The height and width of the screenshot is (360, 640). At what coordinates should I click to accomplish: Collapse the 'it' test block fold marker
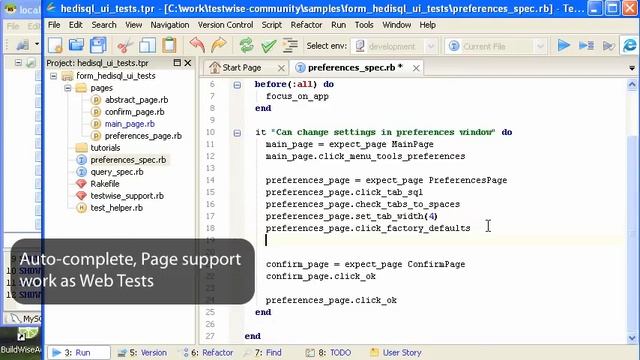(237, 133)
